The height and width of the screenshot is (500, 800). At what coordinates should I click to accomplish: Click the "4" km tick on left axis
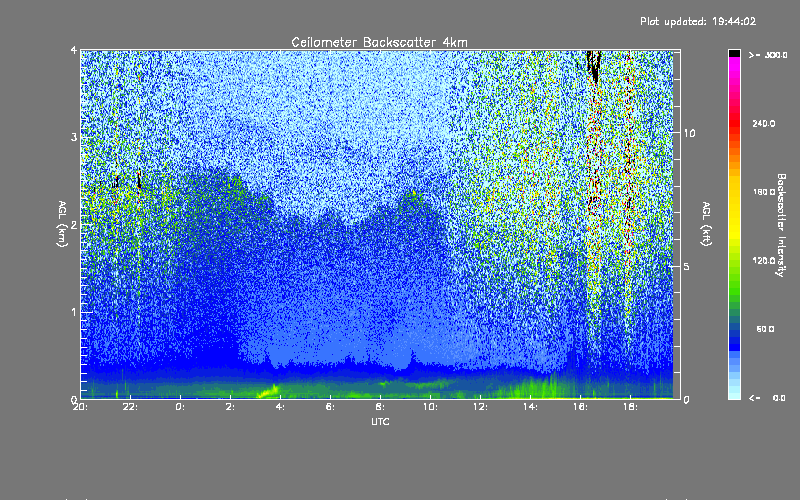[74, 50]
